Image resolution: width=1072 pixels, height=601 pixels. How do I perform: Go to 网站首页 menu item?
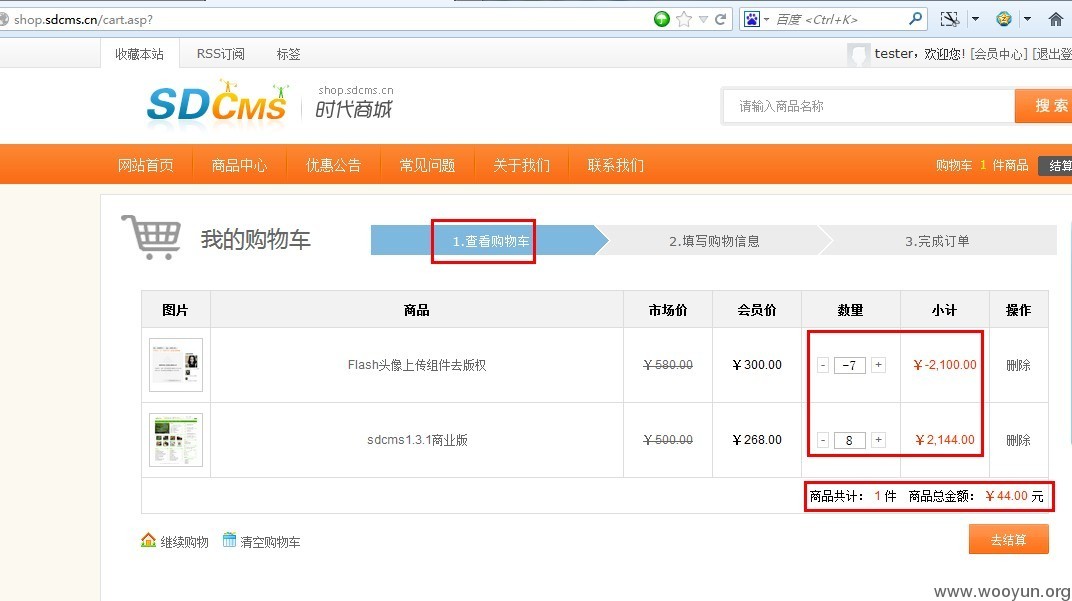[146, 165]
